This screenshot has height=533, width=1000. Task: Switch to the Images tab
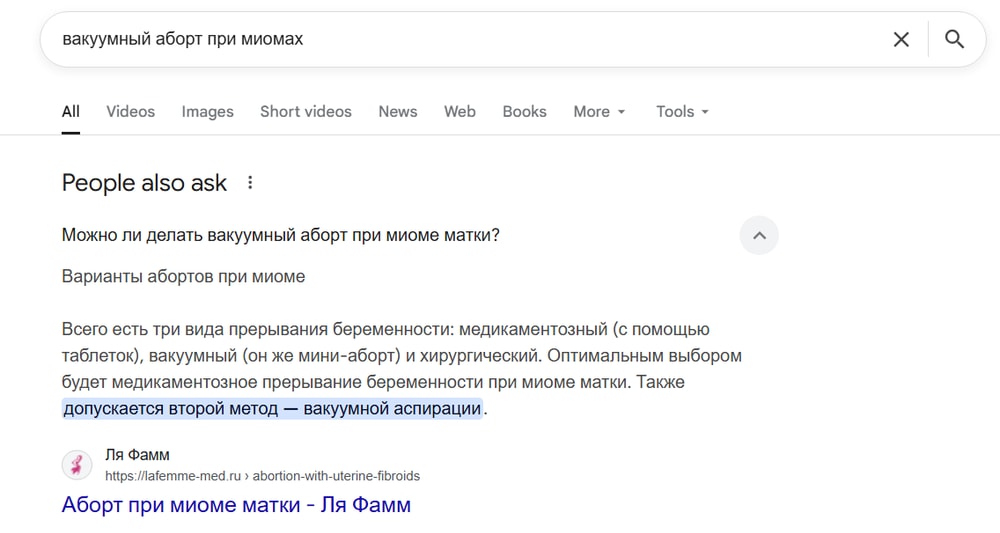pyautogui.click(x=207, y=112)
